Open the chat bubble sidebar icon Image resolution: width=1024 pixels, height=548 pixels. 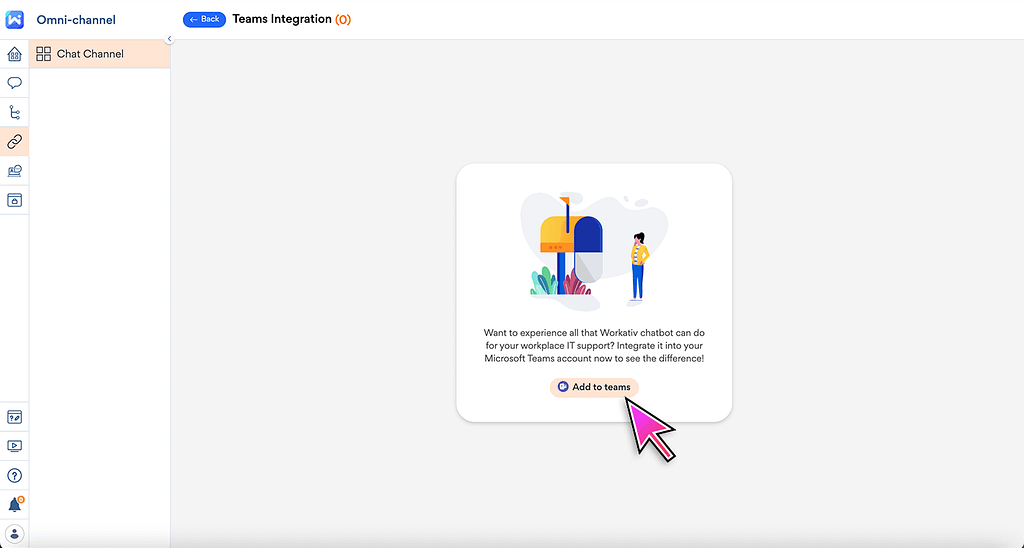point(14,83)
